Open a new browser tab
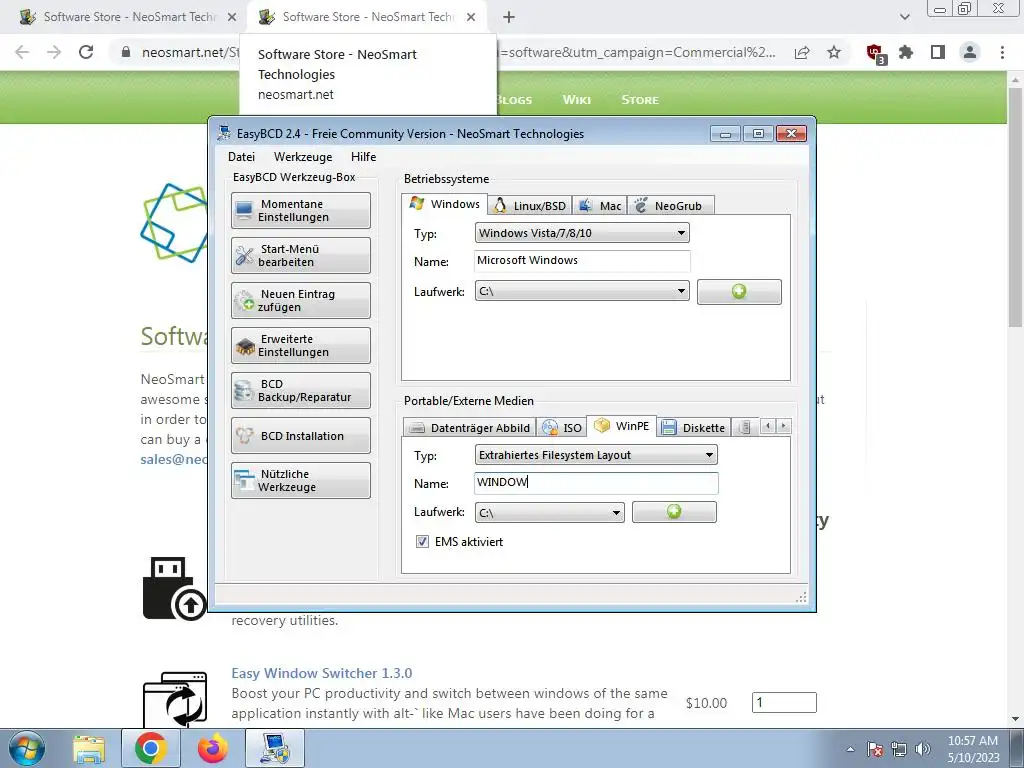1024x768 pixels. 509,18
